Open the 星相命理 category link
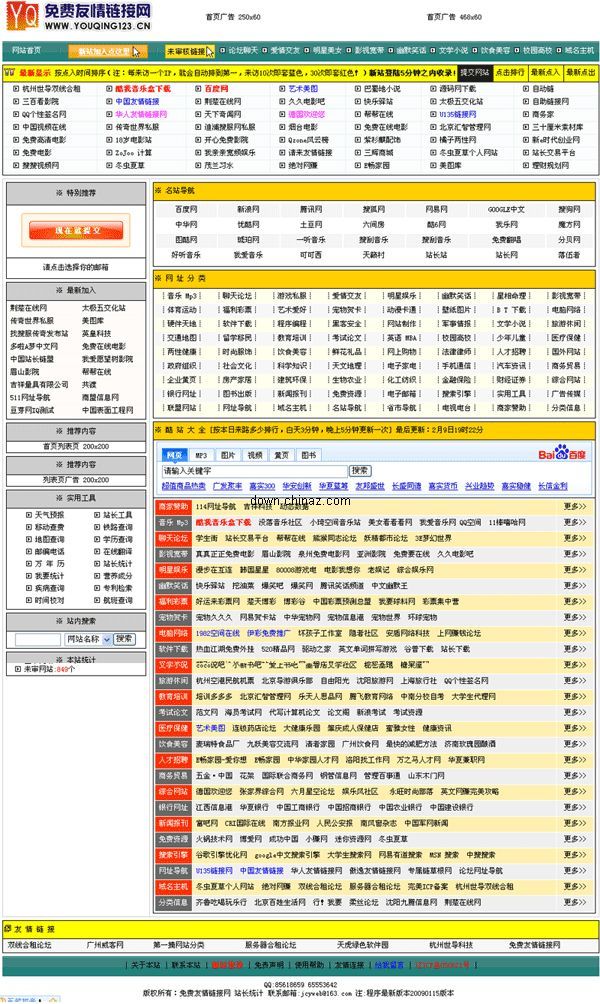The height and width of the screenshot is (1004, 600). [511, 296]
